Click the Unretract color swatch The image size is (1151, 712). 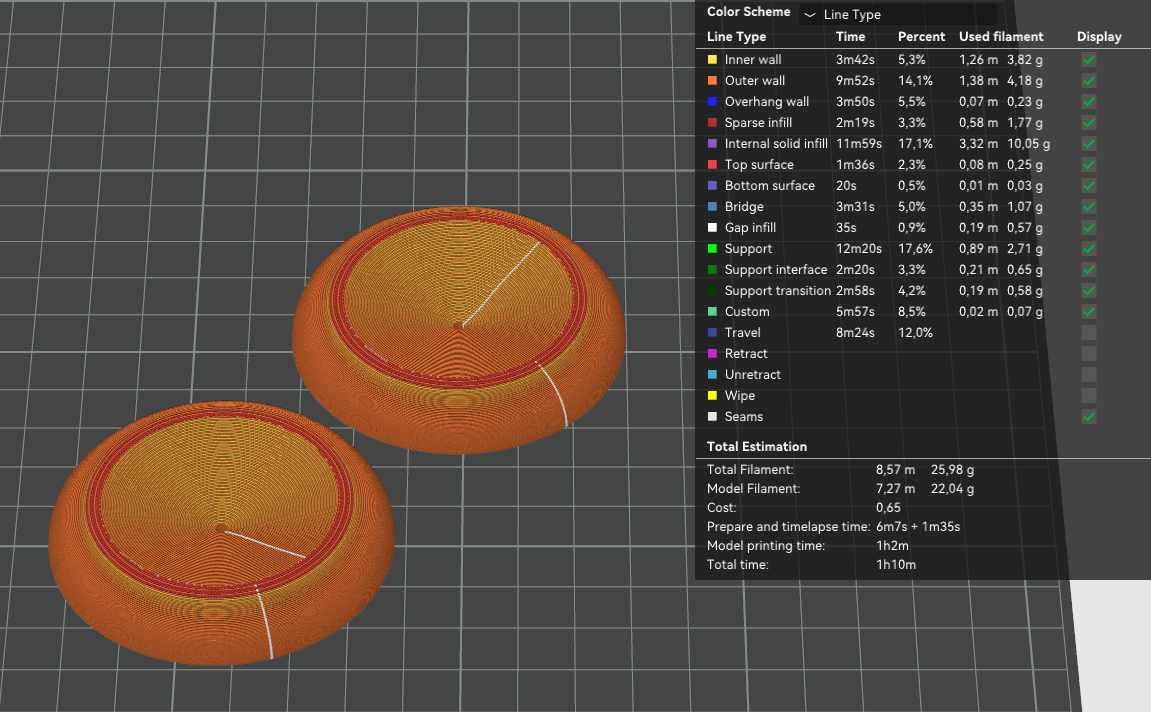coord(712,374)
